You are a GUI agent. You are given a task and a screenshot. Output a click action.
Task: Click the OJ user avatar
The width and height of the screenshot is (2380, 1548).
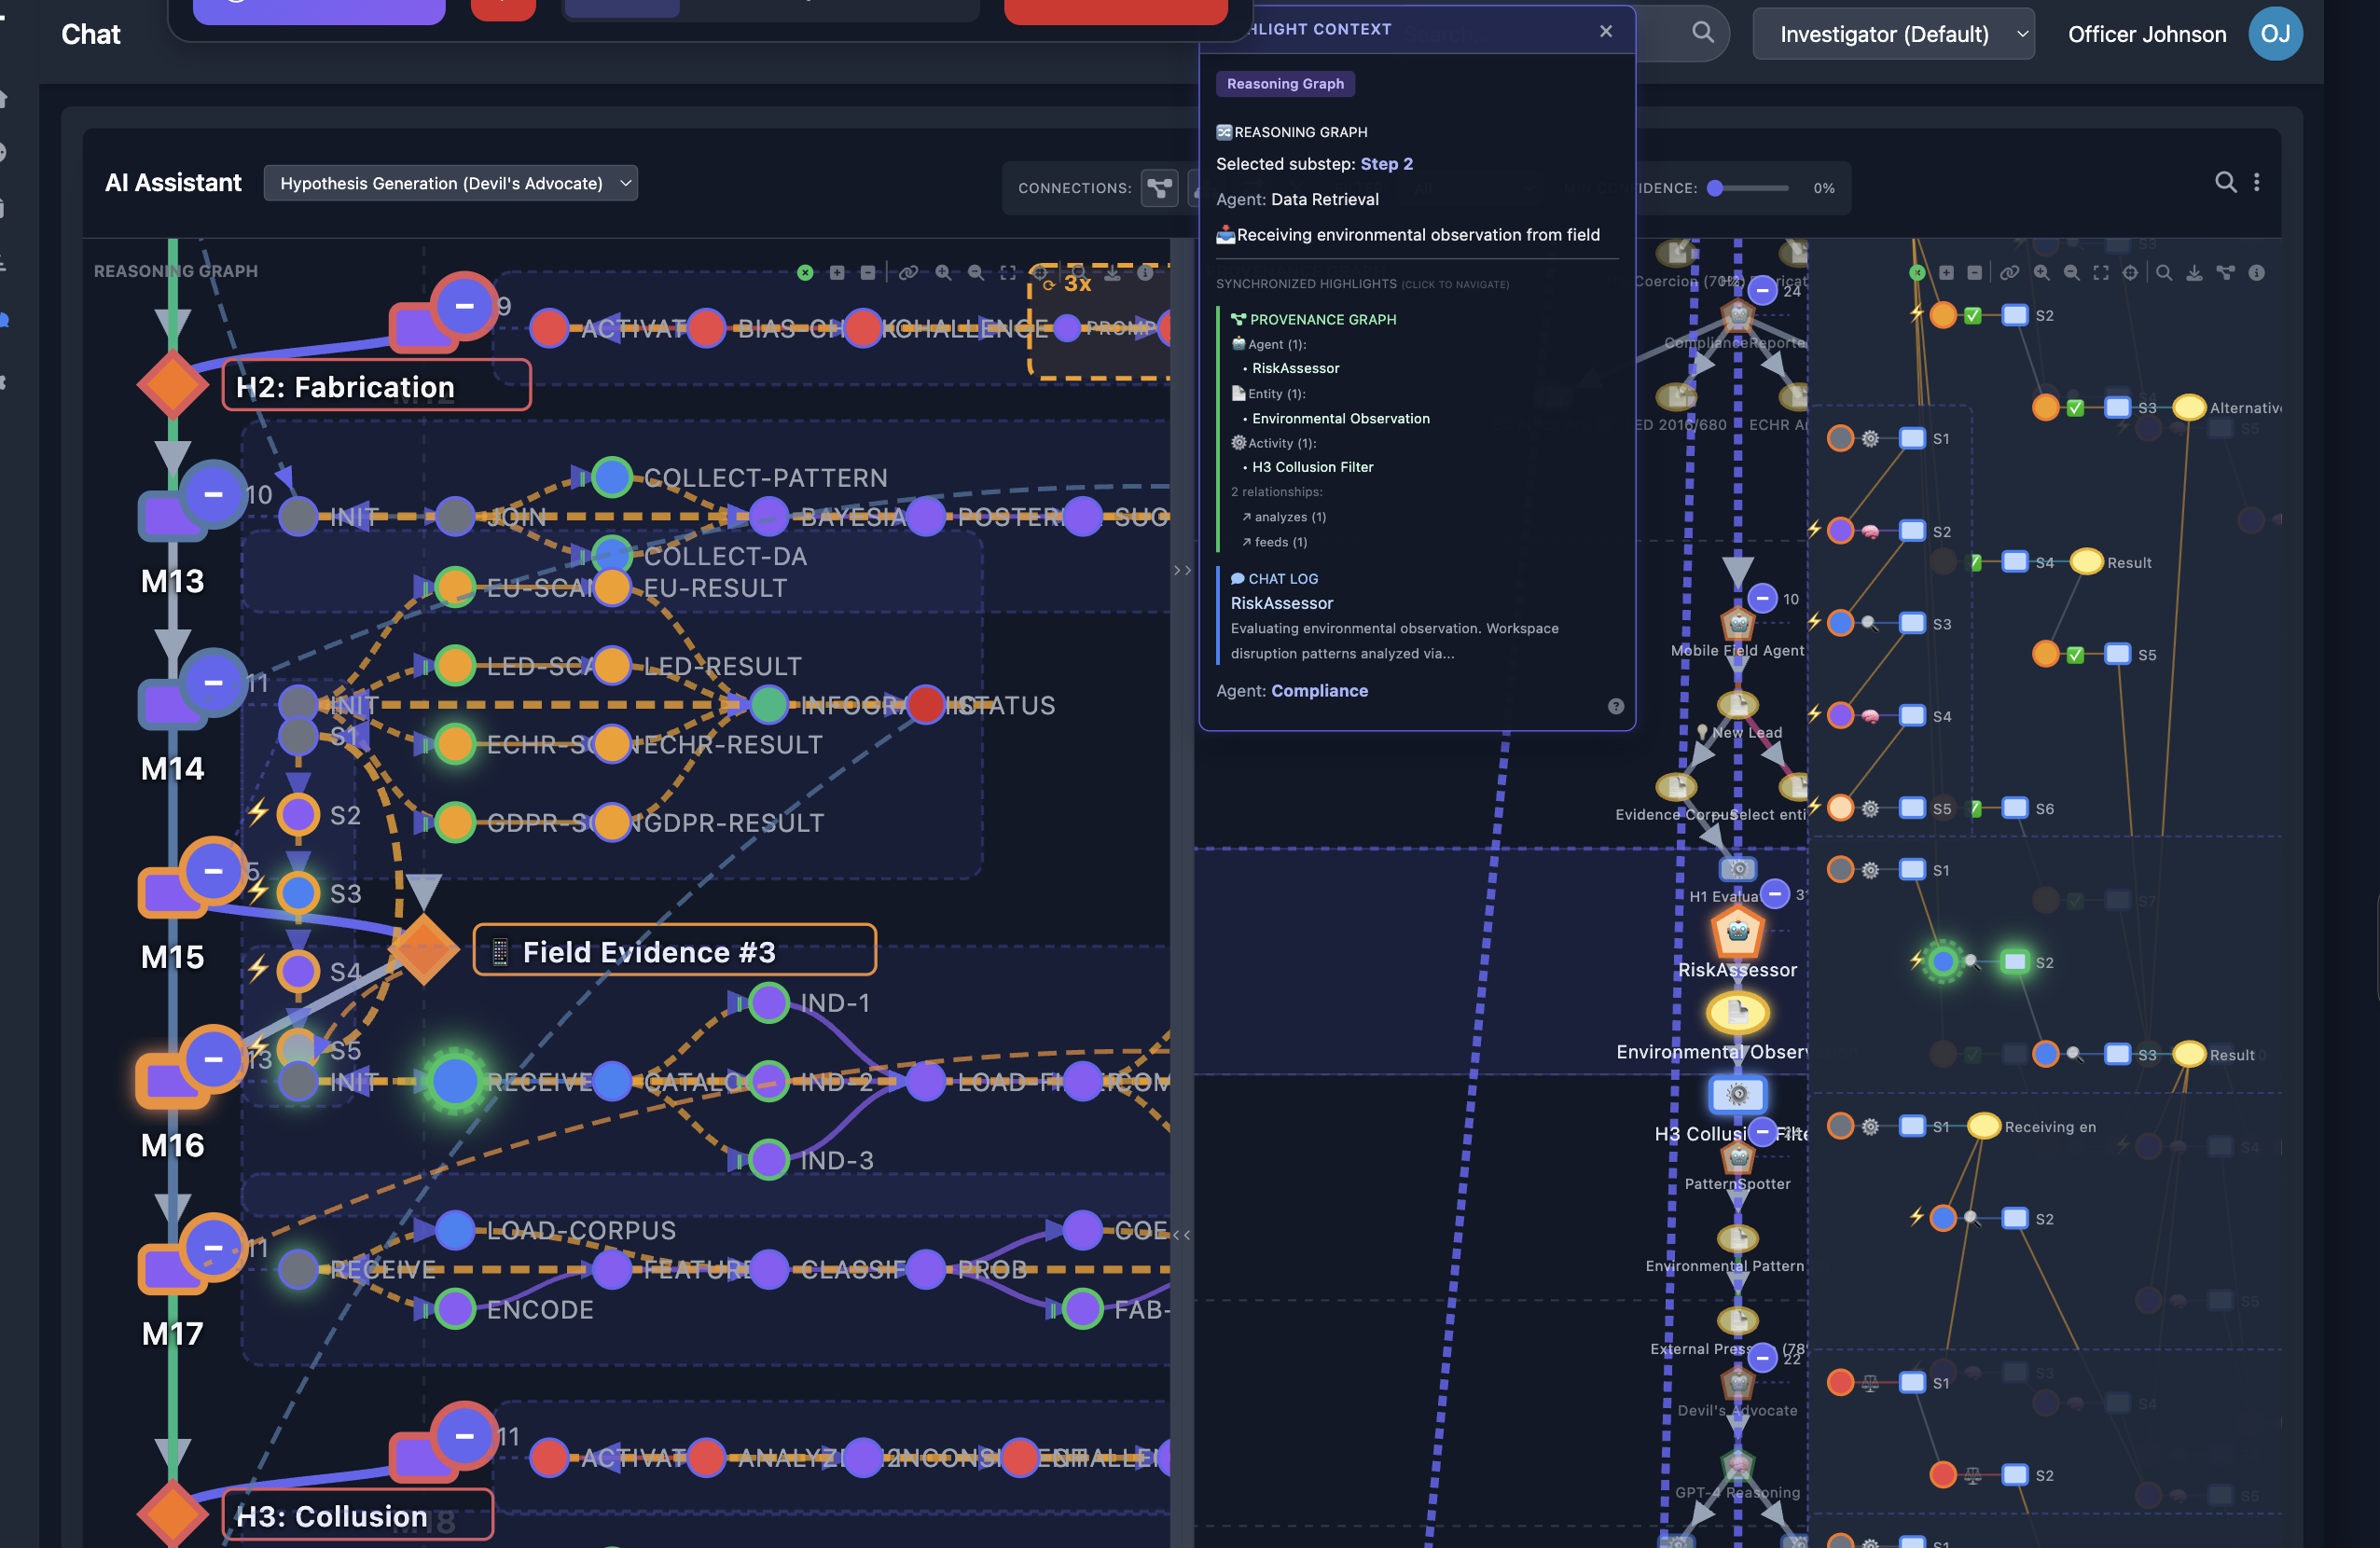pyautogui.click(x=2275, y=34)
